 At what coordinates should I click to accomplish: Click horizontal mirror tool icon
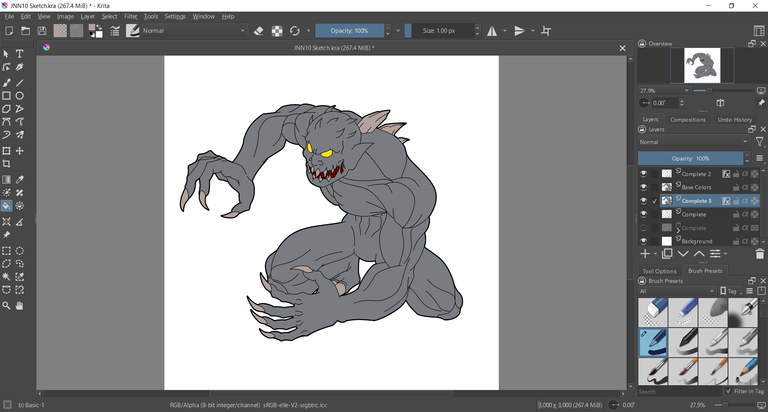pos(492,31)
